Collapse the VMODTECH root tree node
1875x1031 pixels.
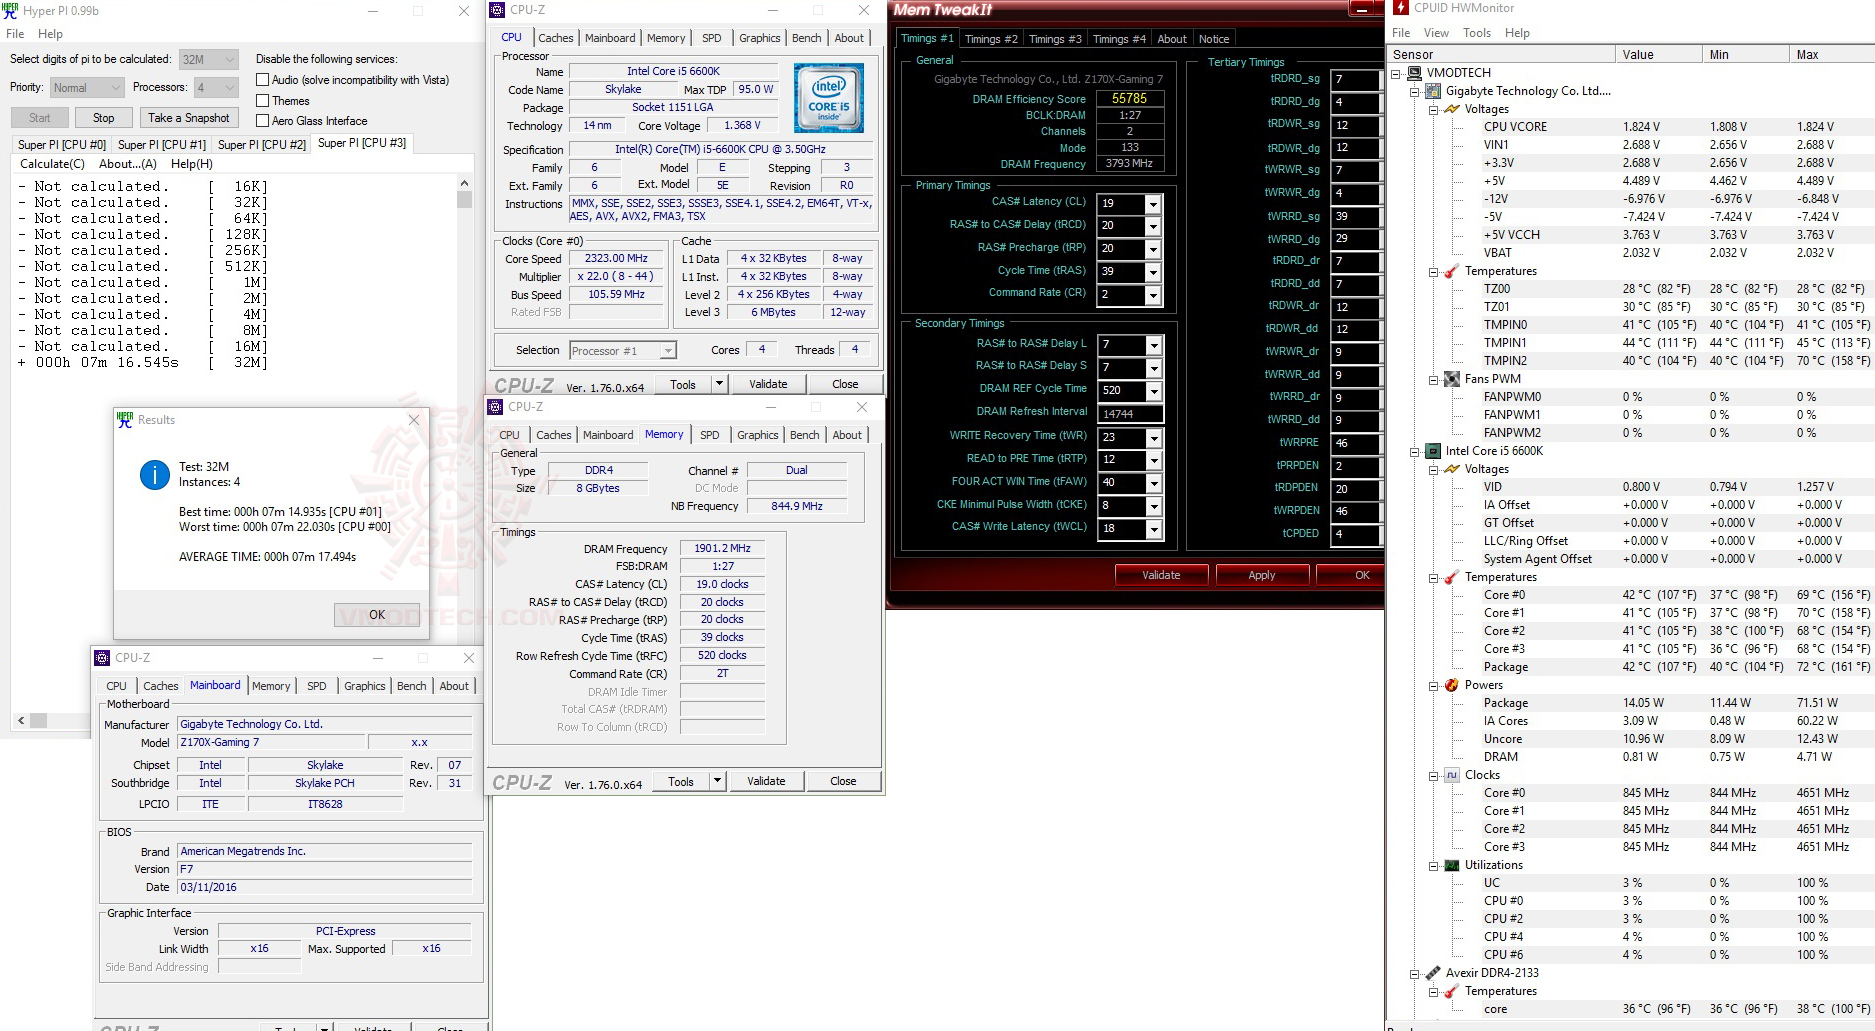click(x=1396, y=73)
